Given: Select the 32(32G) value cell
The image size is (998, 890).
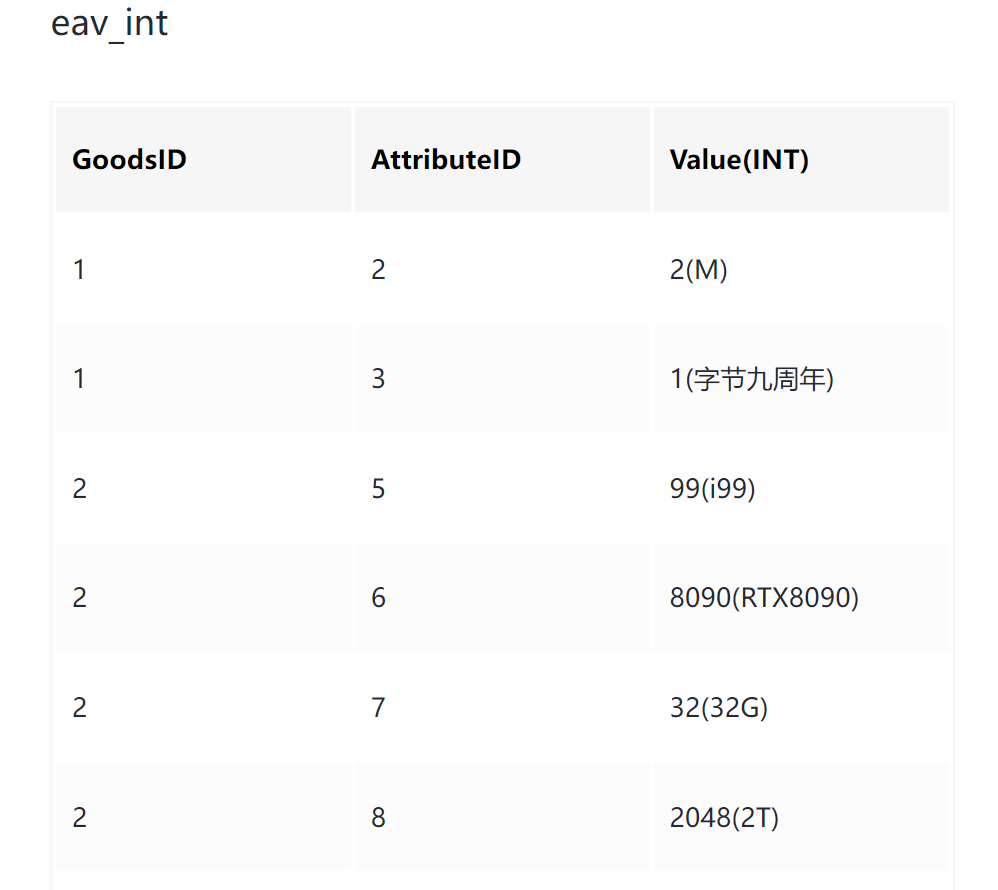Looking at the screenshot, I should tap(719, 708).
